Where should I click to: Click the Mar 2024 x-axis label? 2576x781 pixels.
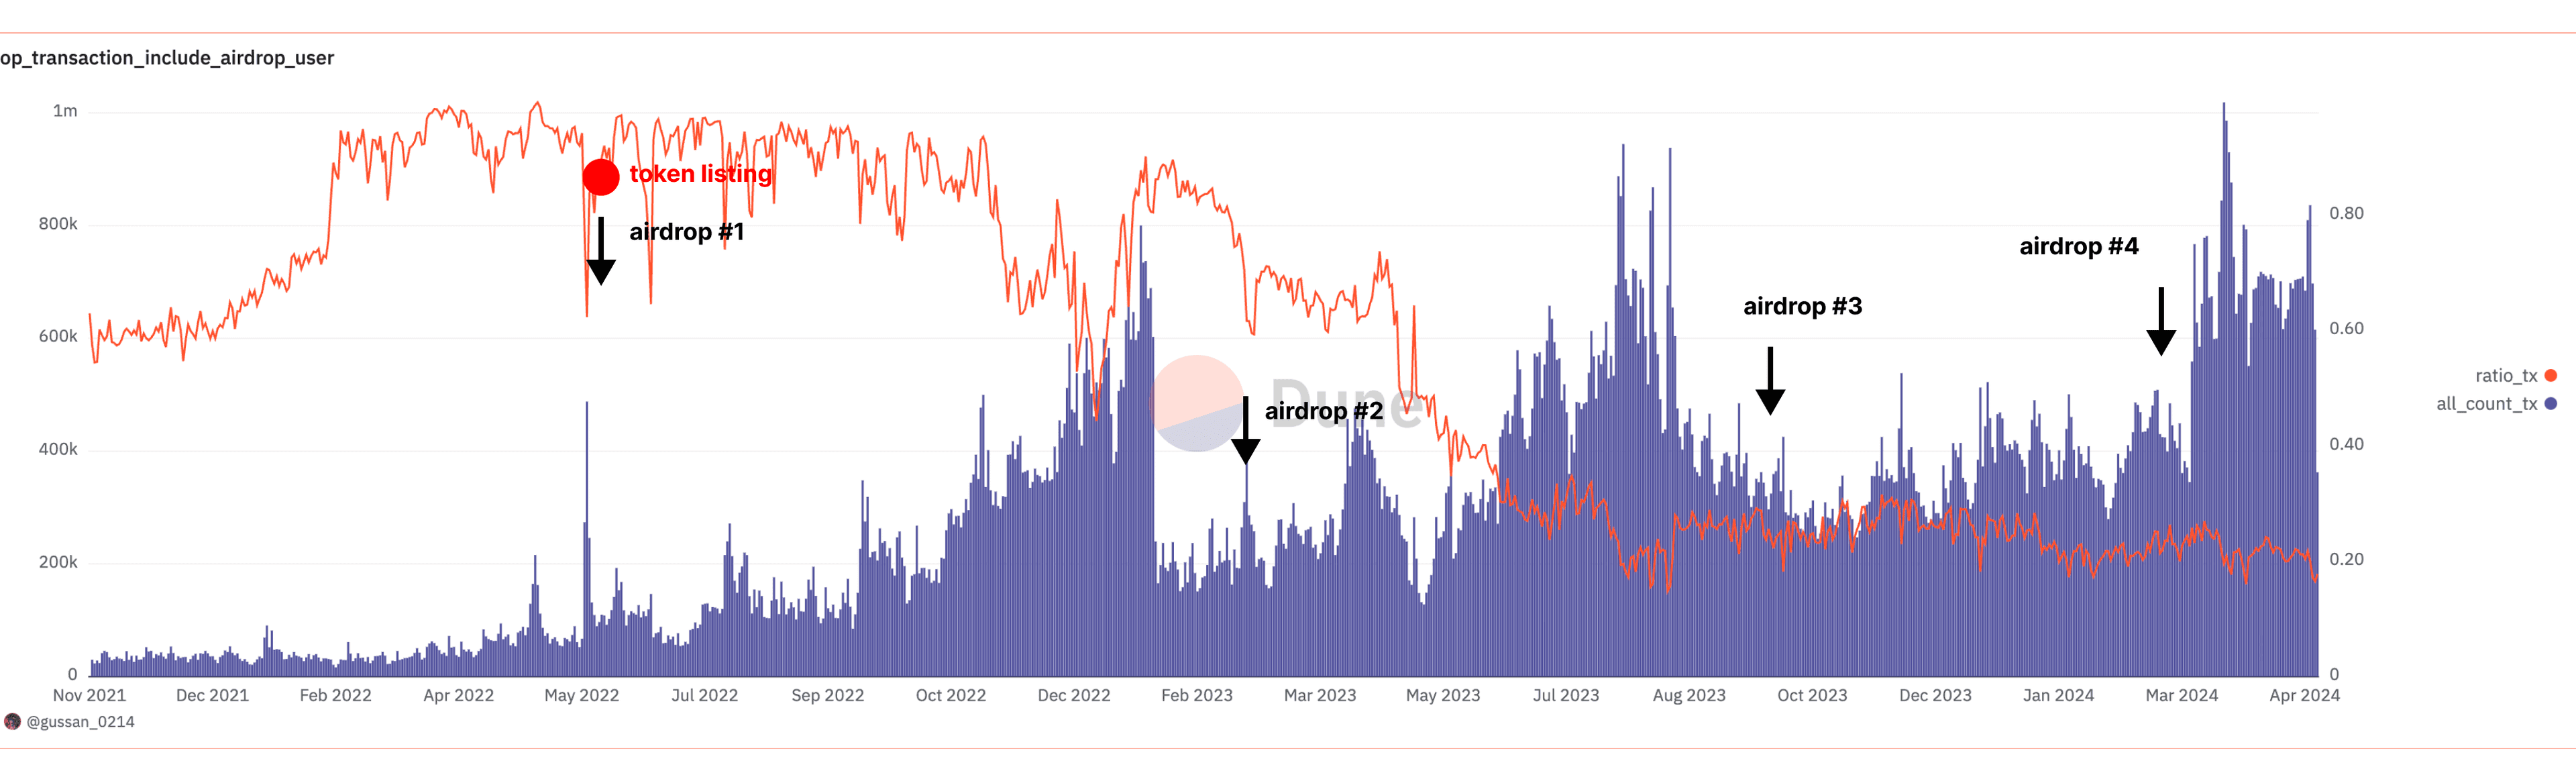pyautogui.click(x=2181, y=696)
